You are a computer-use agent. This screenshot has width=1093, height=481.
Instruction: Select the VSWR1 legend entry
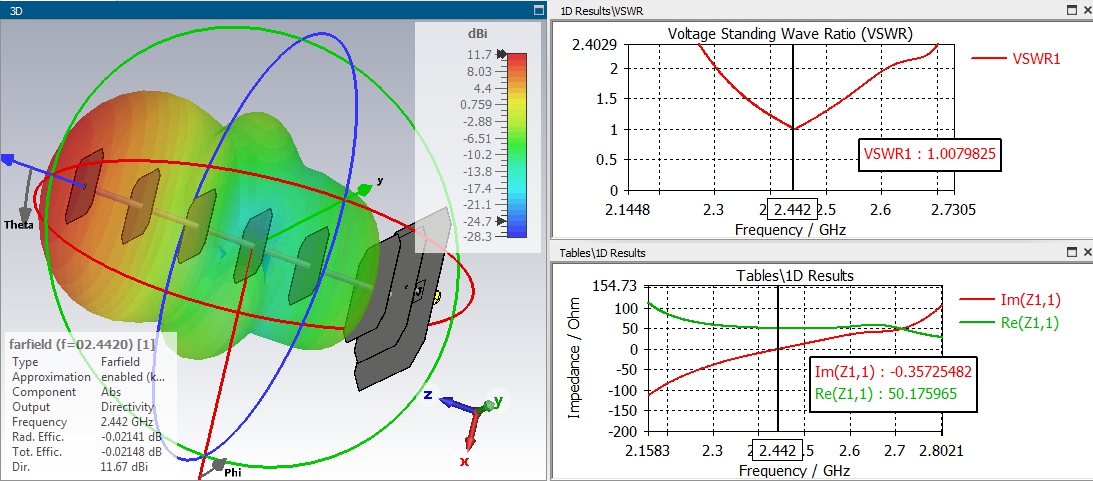pos(1016,59)
